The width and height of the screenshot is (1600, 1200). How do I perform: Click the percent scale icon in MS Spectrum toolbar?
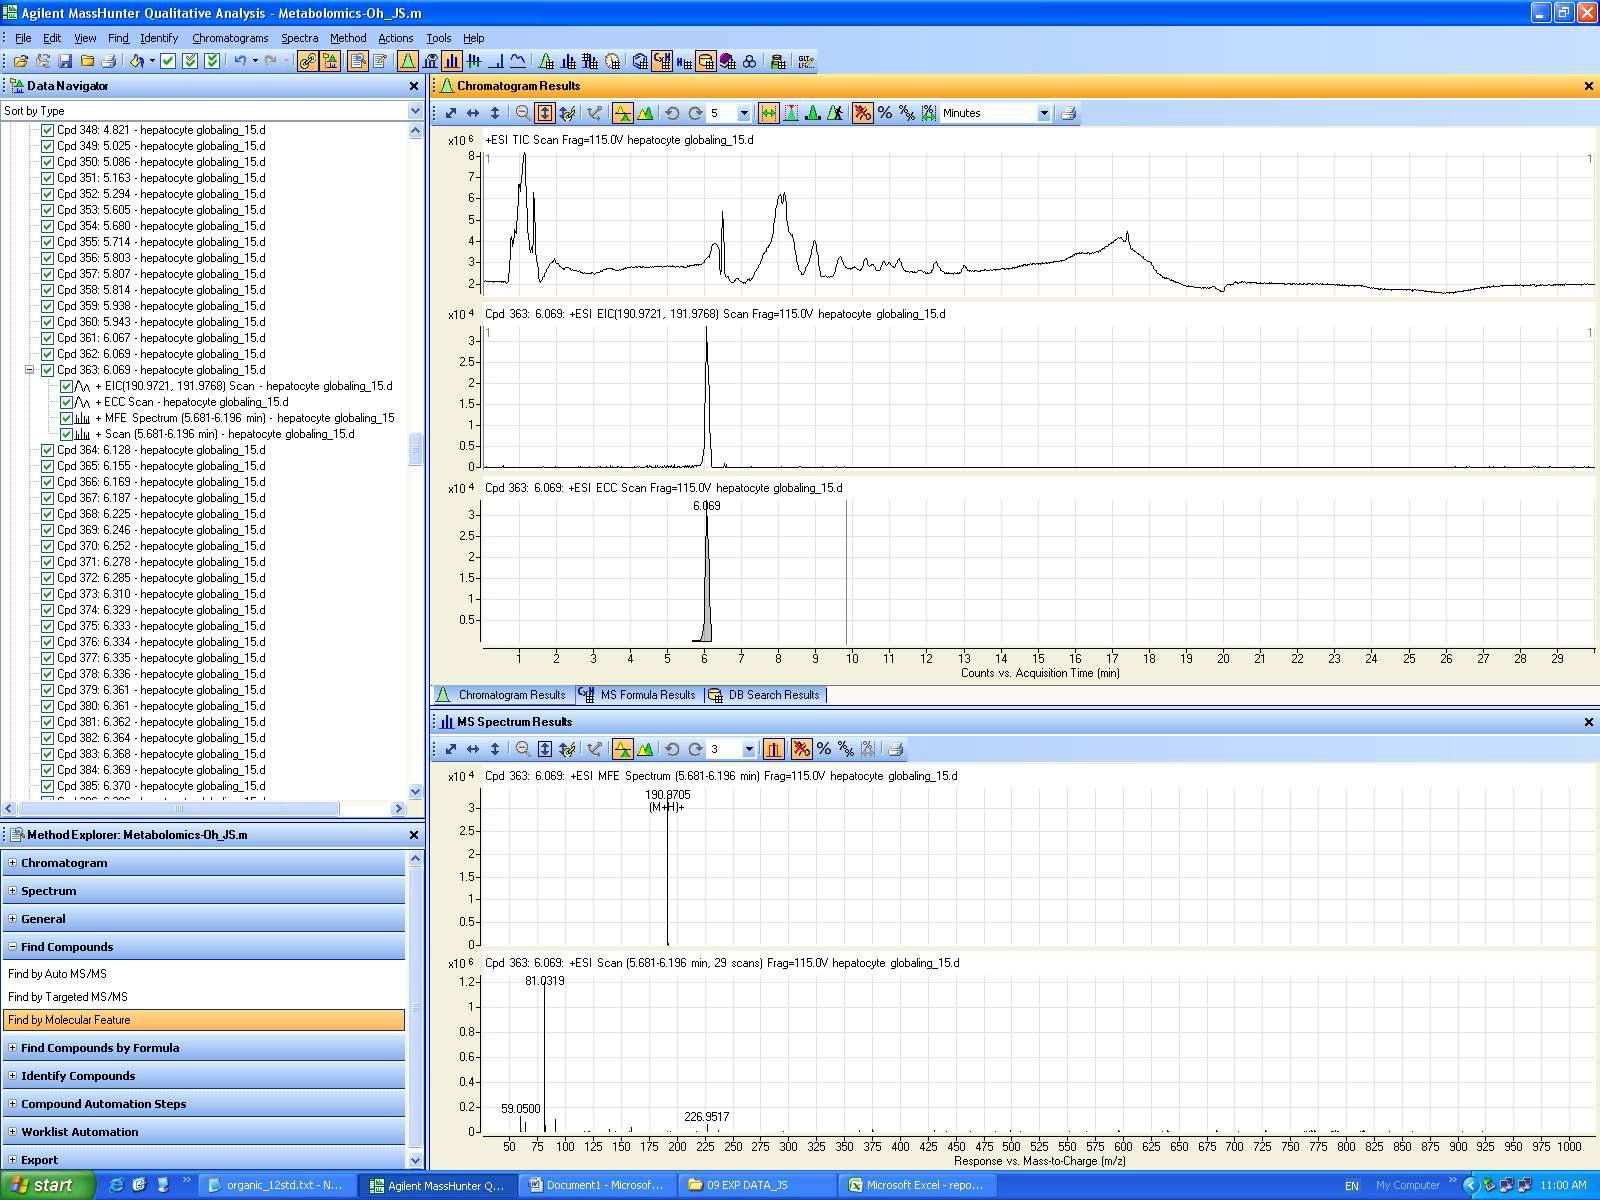coord(824,749)
